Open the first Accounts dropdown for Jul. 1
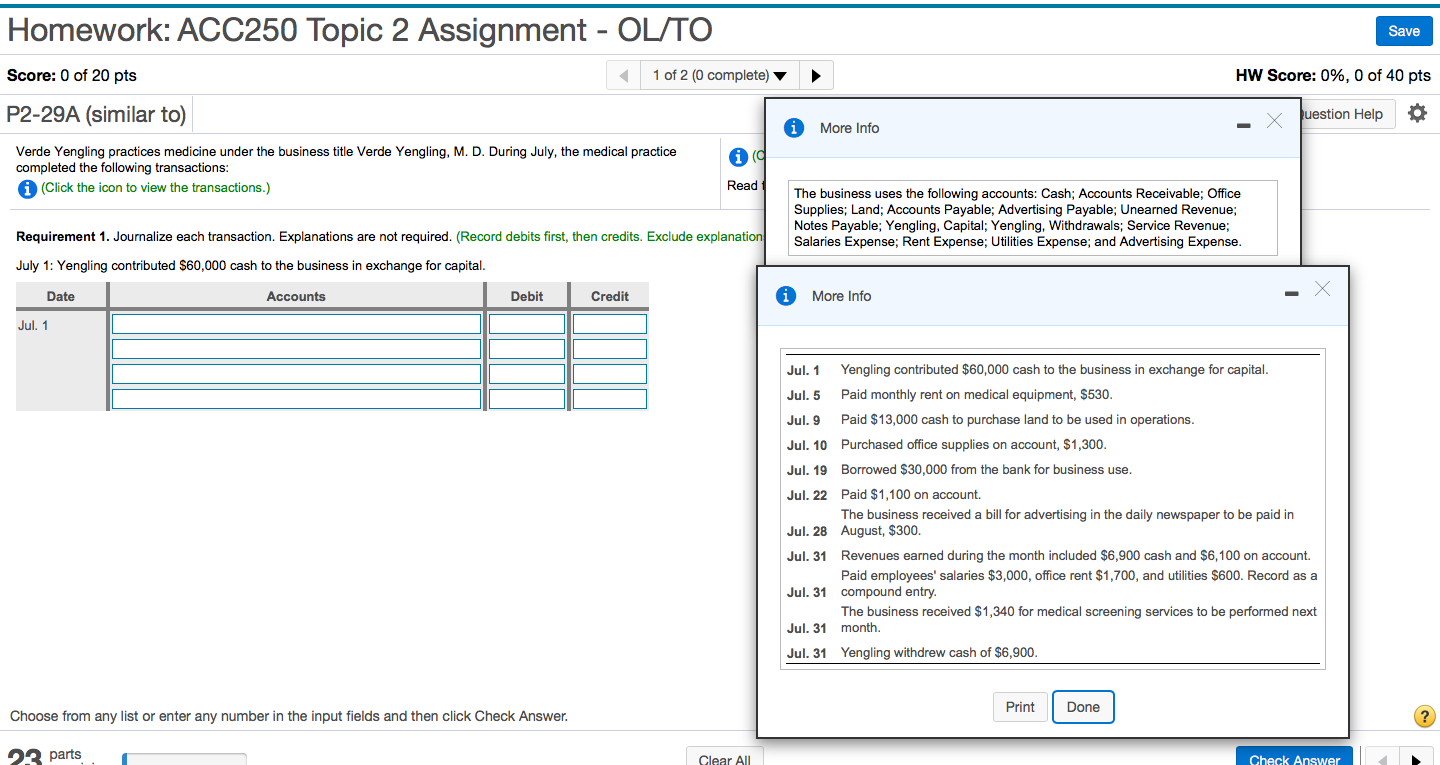The width and height of the screenshot is (1440, 765). 296,323
